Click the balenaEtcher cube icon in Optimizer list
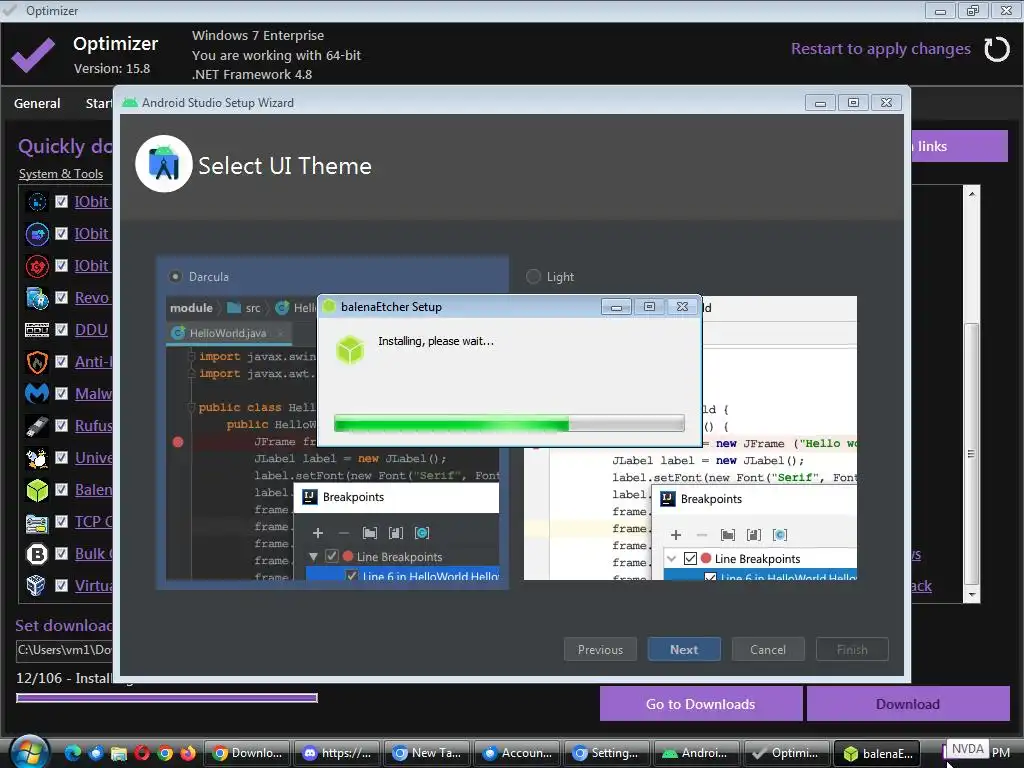 coord(37,490)
